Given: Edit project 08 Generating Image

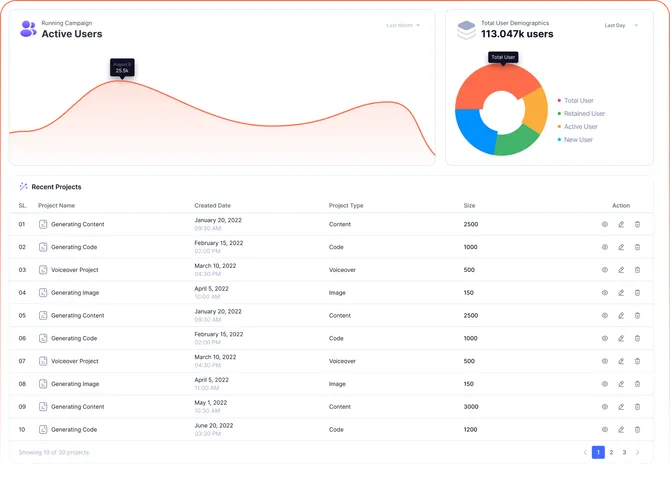Looking at the screenshot, I should pos(621,384).
